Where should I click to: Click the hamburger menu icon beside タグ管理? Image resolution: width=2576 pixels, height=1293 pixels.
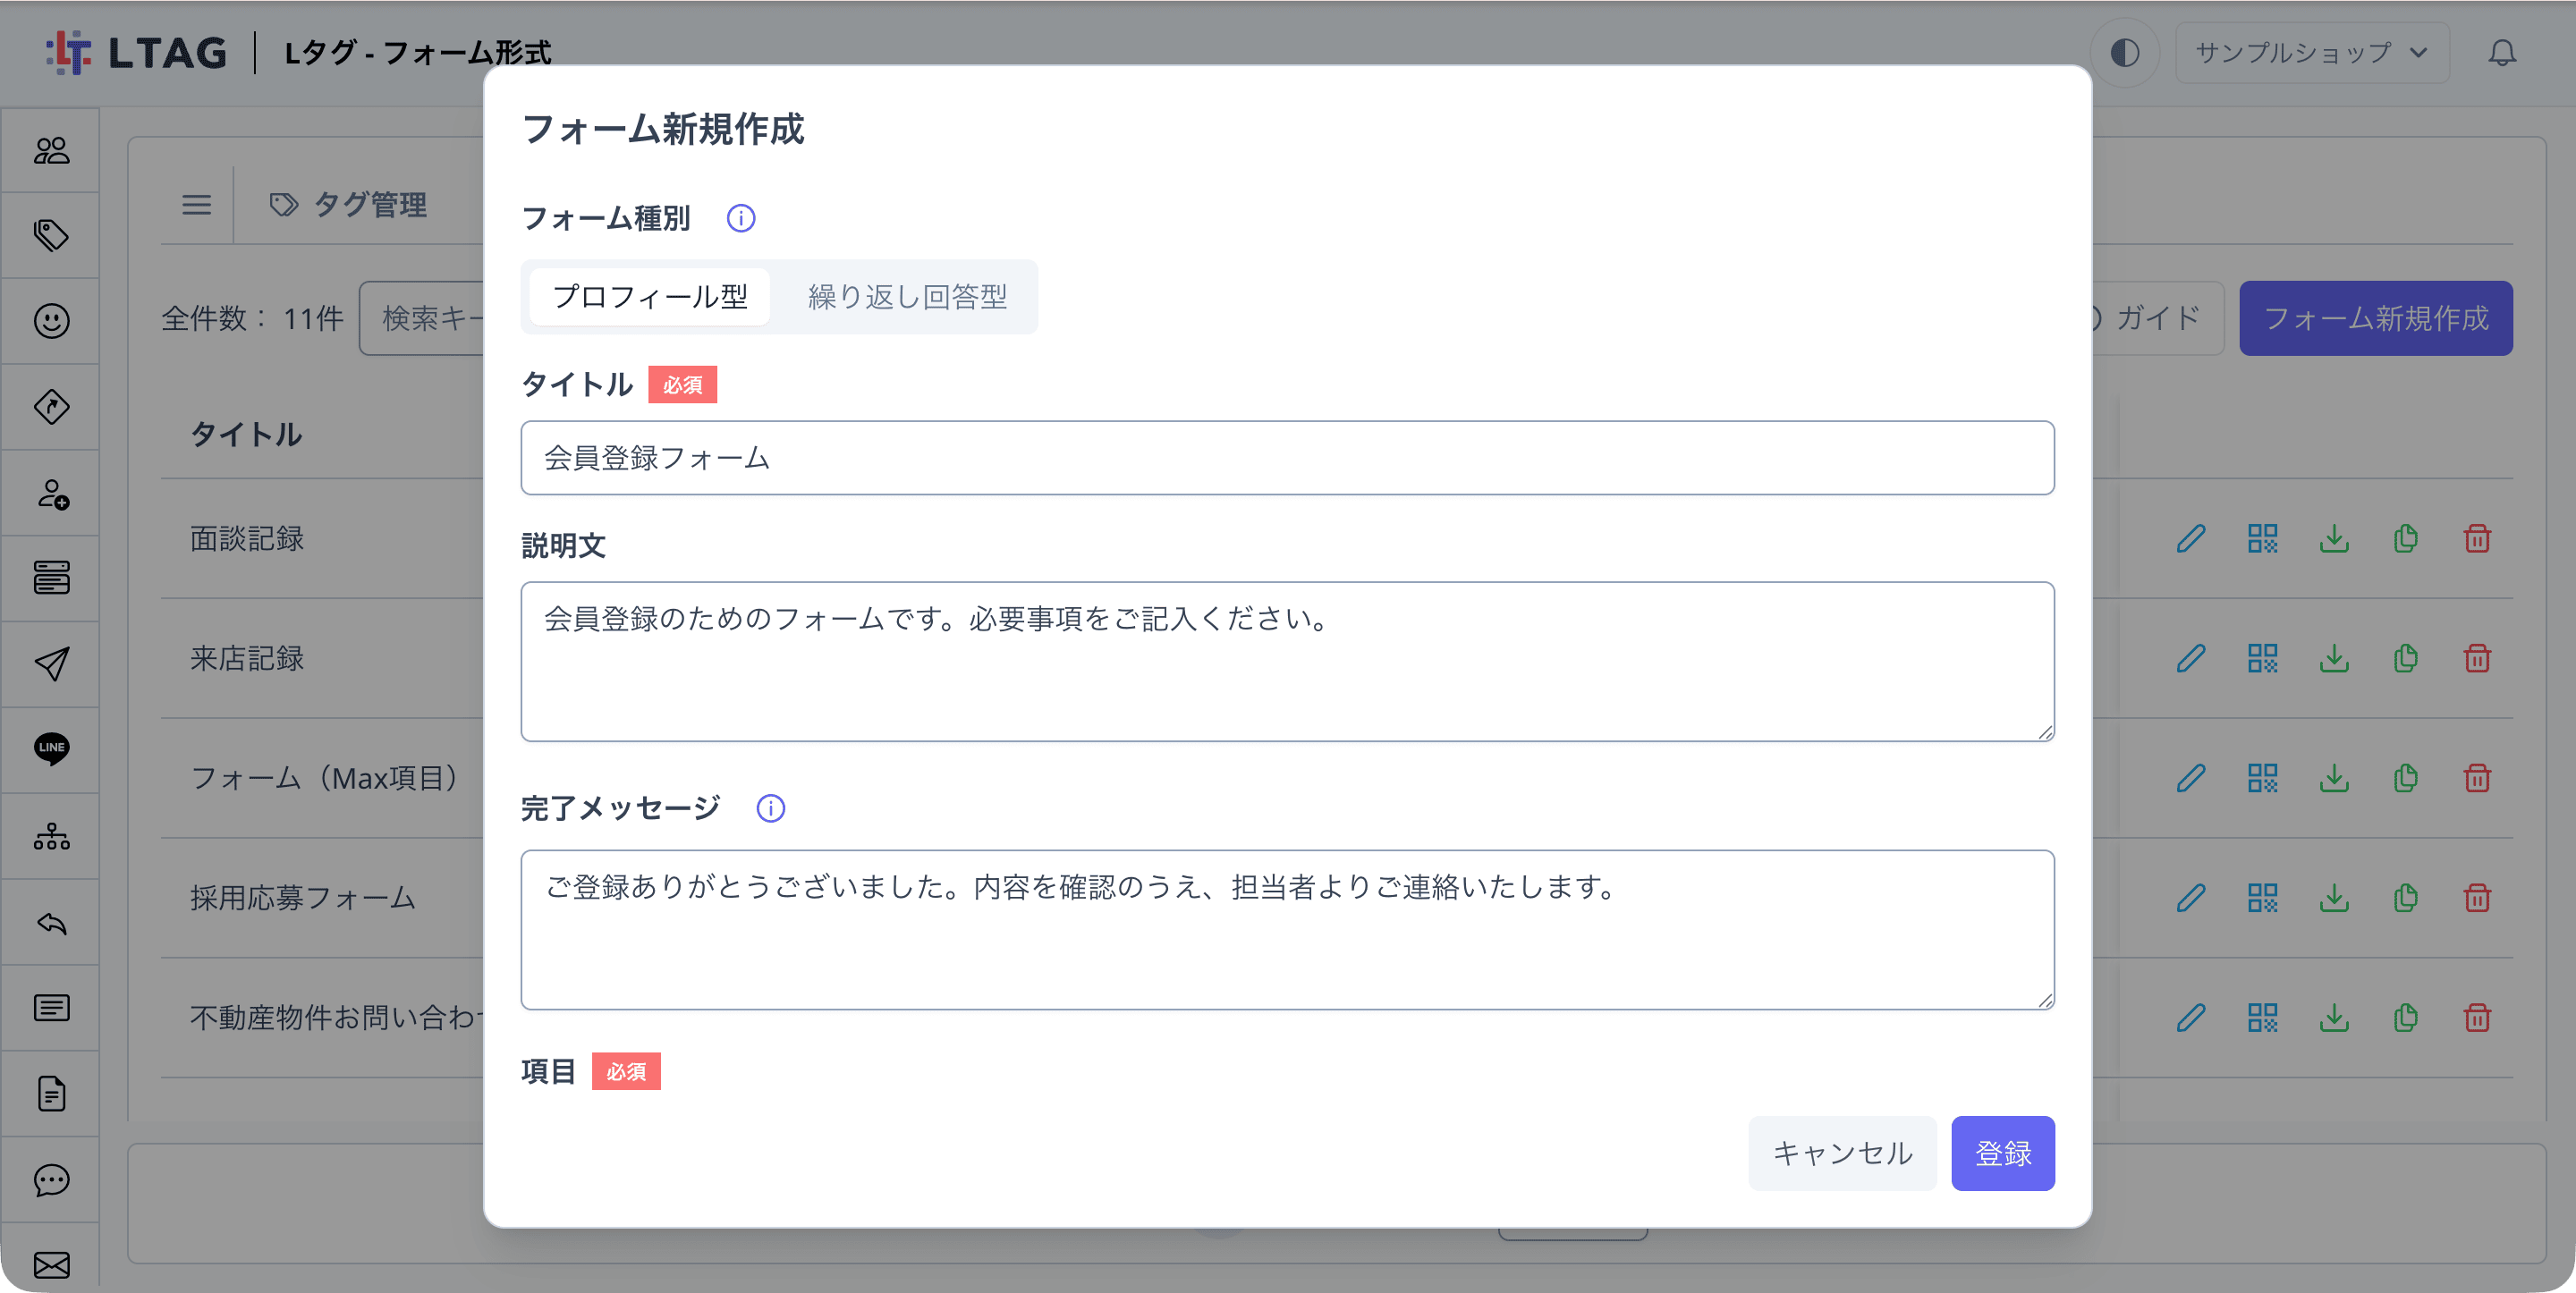(x=196, y=205)
